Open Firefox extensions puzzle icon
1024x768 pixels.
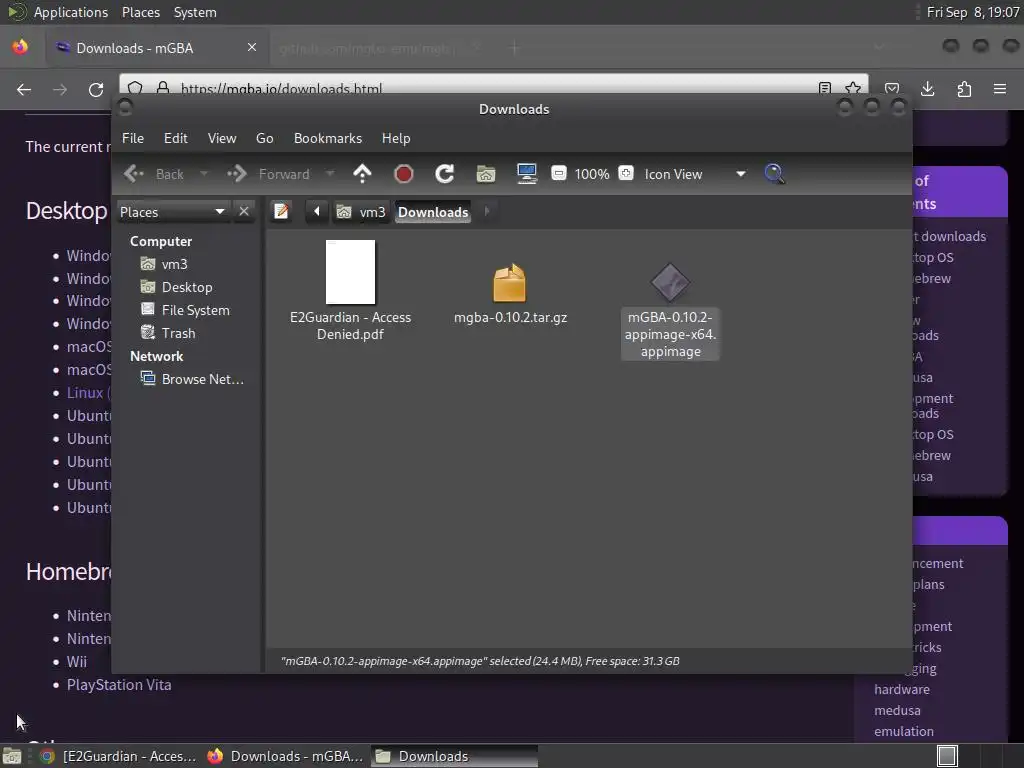964,89
